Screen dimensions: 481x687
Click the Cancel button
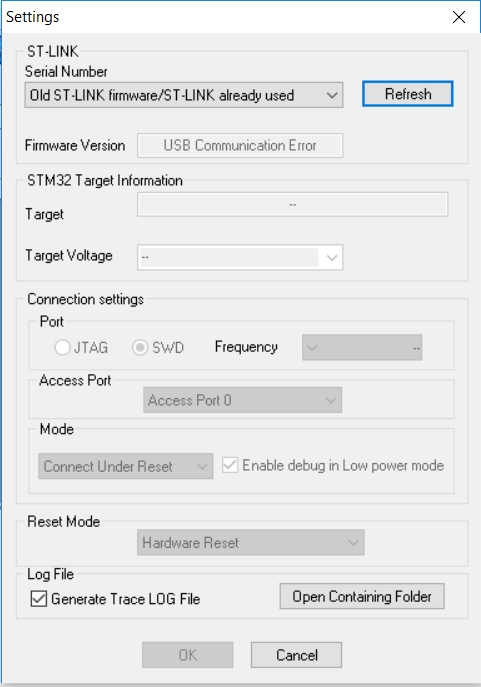pos(297,655)
